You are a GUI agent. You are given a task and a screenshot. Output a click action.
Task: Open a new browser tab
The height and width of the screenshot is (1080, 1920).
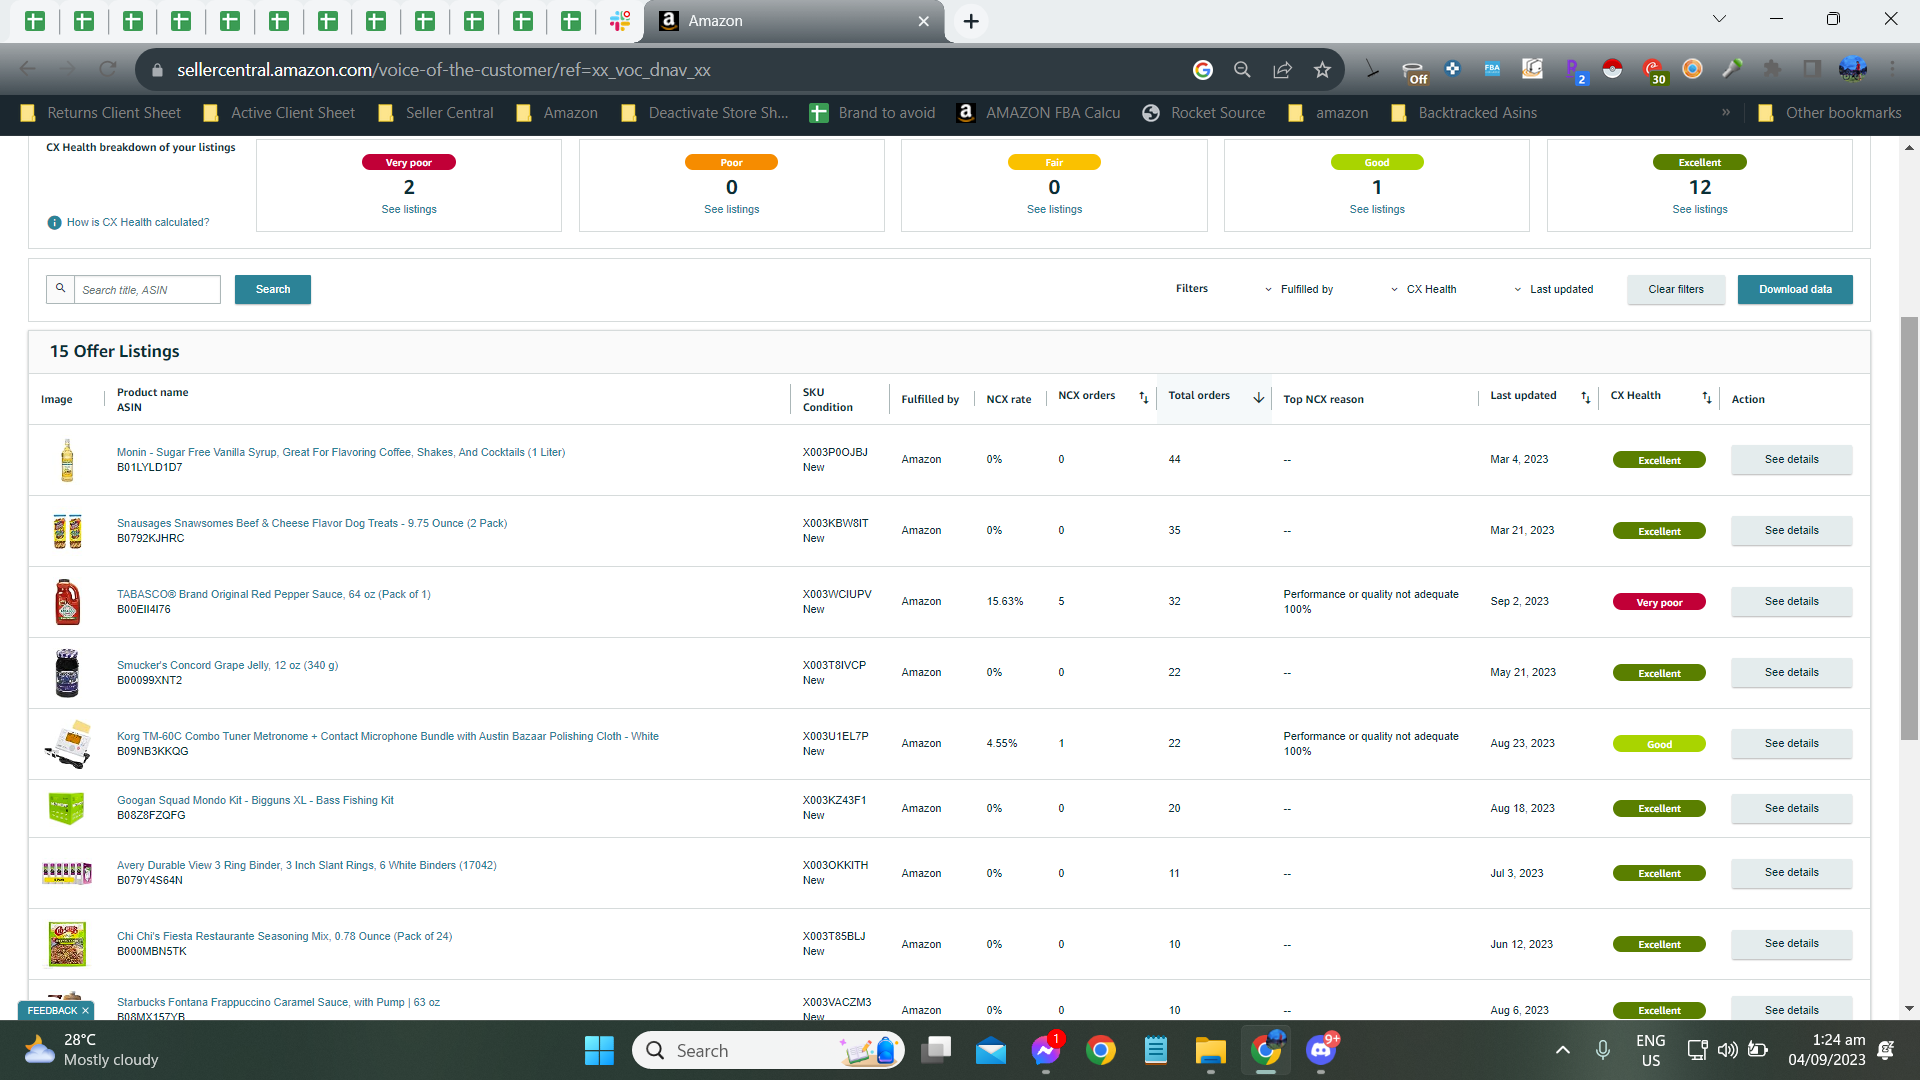click(x=970, y=21)
